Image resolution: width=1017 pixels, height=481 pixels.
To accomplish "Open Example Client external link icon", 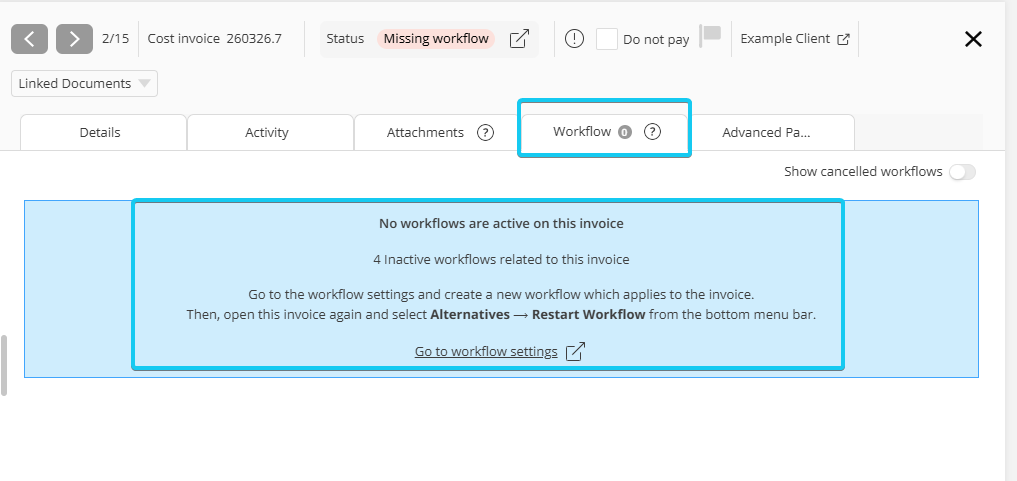I will (843, 39).
